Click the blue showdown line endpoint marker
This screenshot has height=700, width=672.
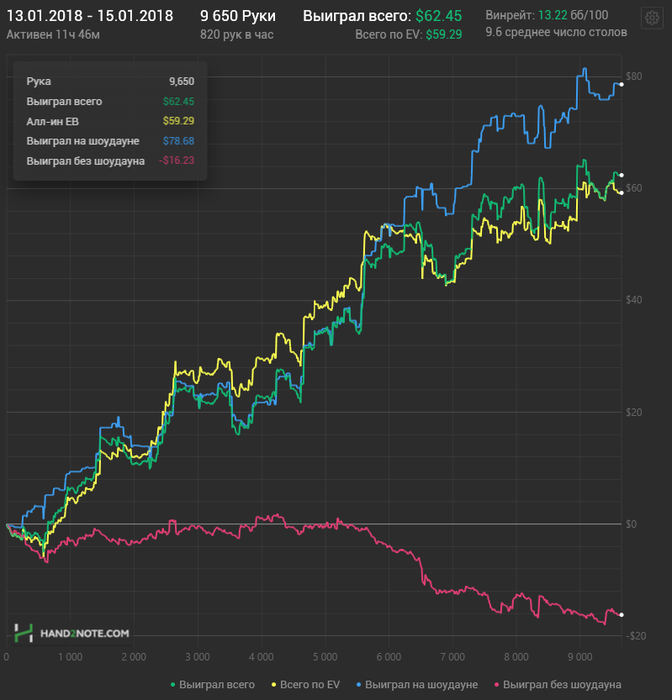coord(621,85)
